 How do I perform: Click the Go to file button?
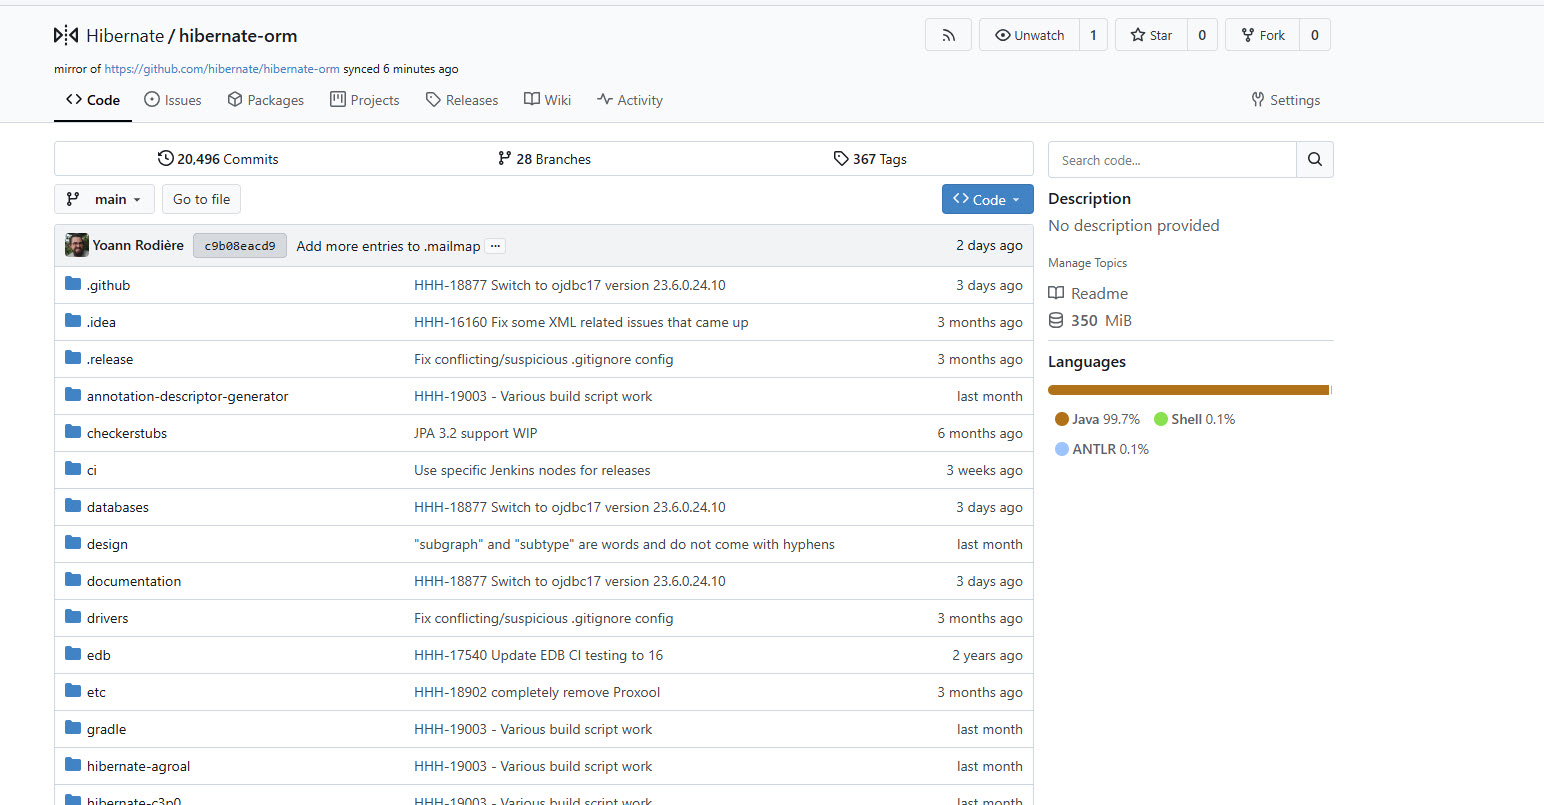tap(201, 199)
